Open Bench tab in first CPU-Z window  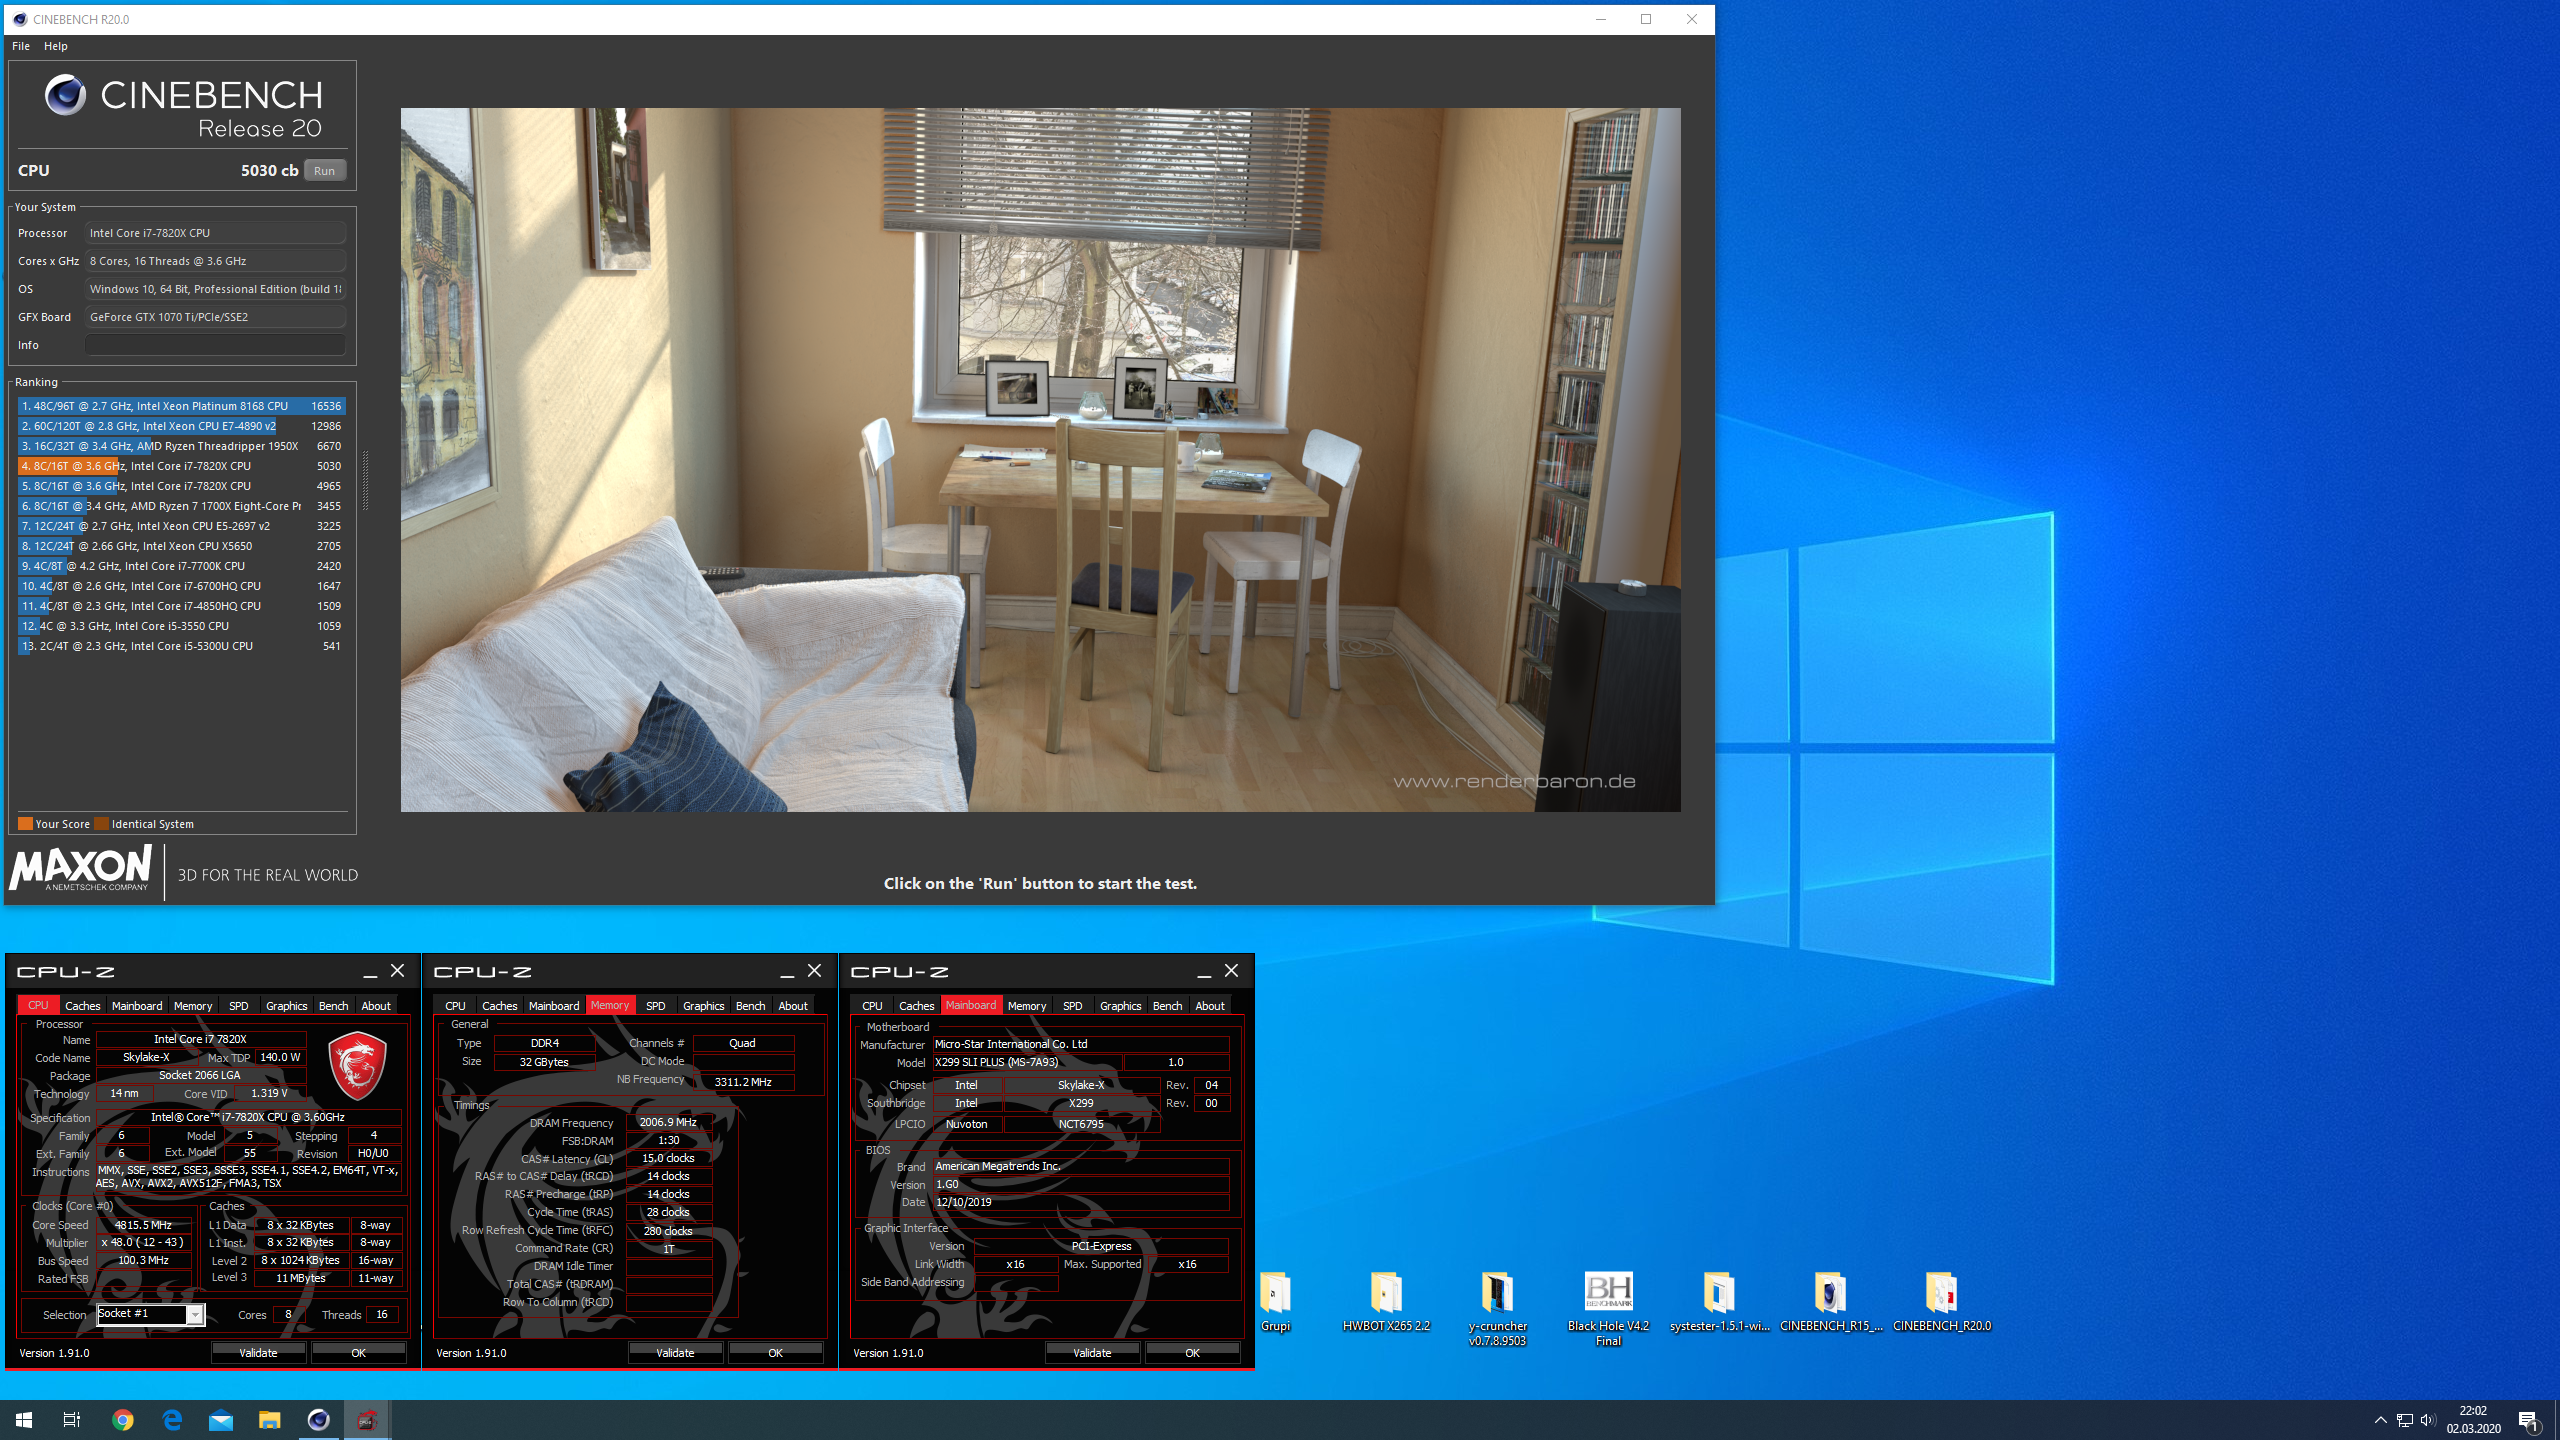pos(334,1005)
